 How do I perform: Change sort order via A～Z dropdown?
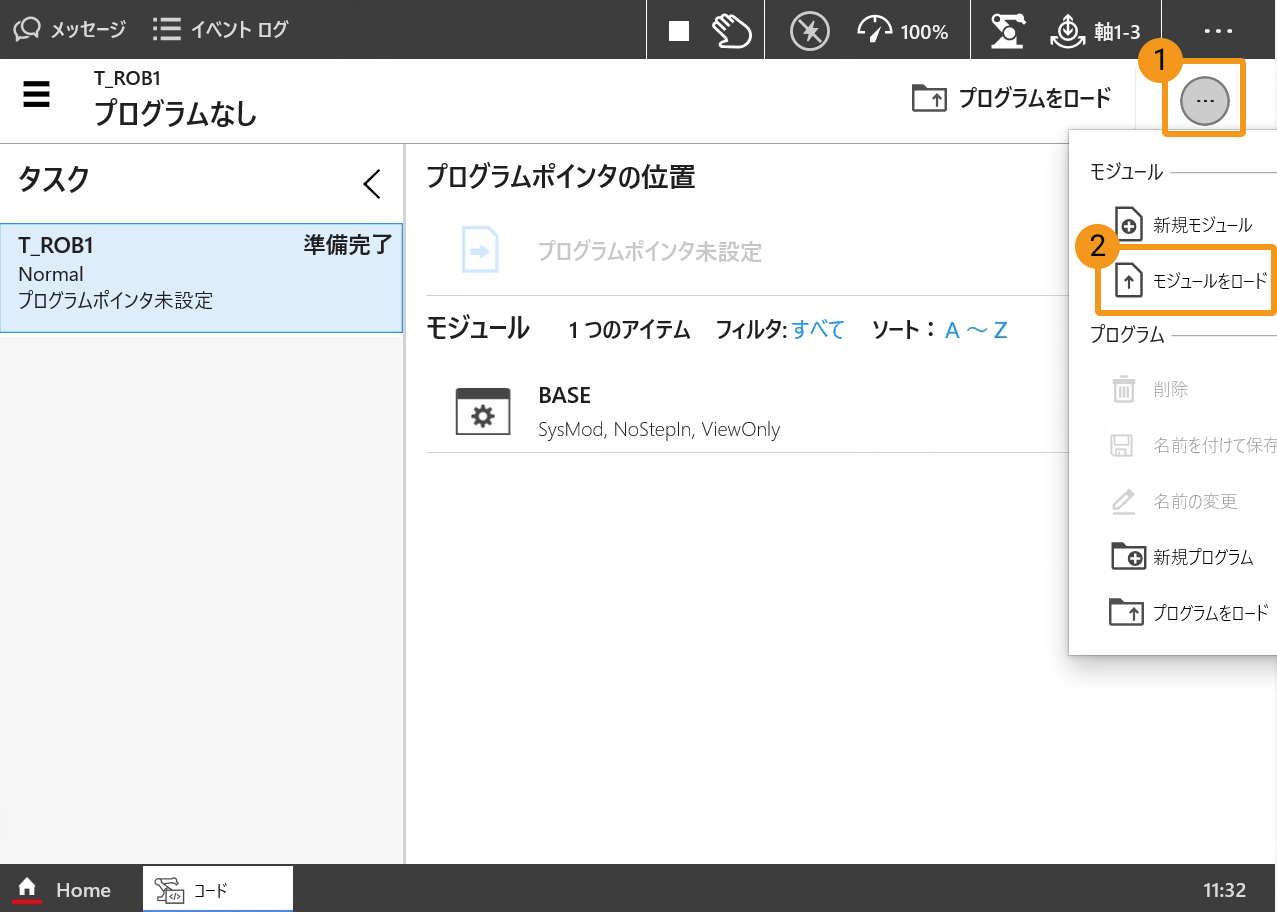tap(975, 330)
